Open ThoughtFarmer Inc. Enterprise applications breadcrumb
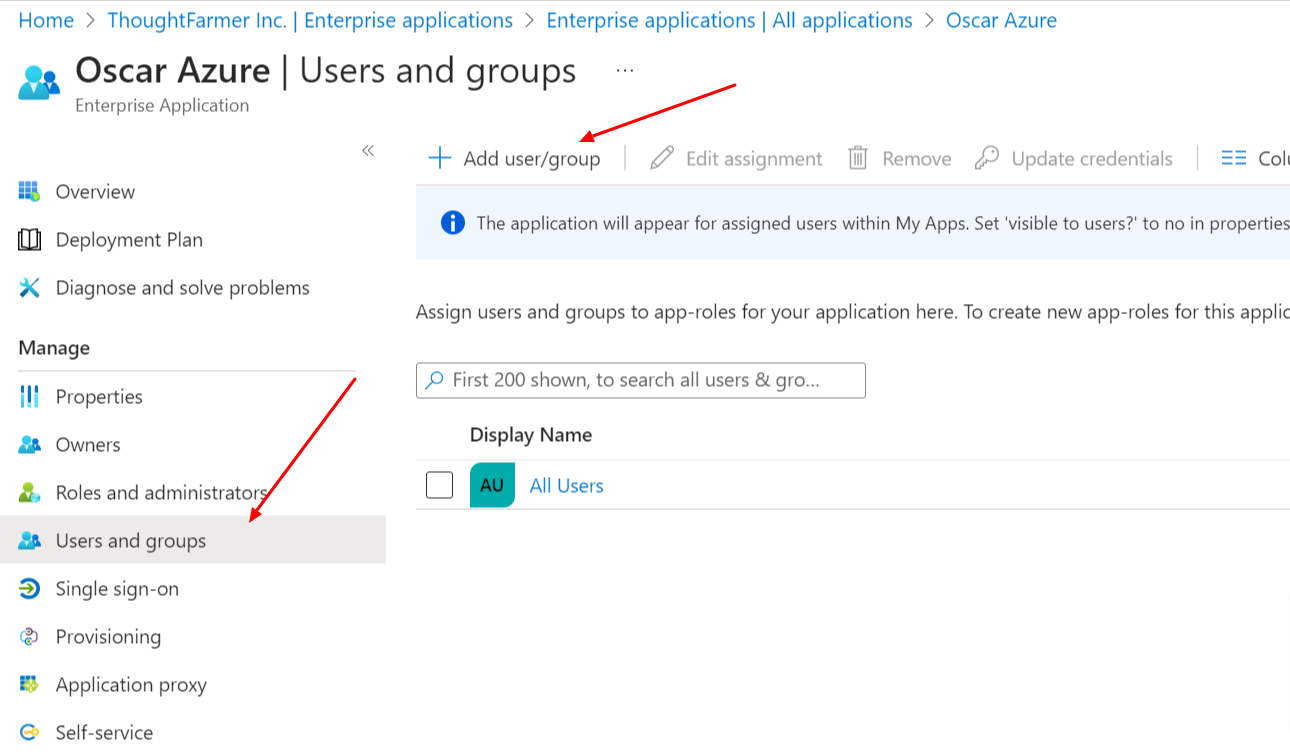The image size is (1290, 756). tap(310, 20)
